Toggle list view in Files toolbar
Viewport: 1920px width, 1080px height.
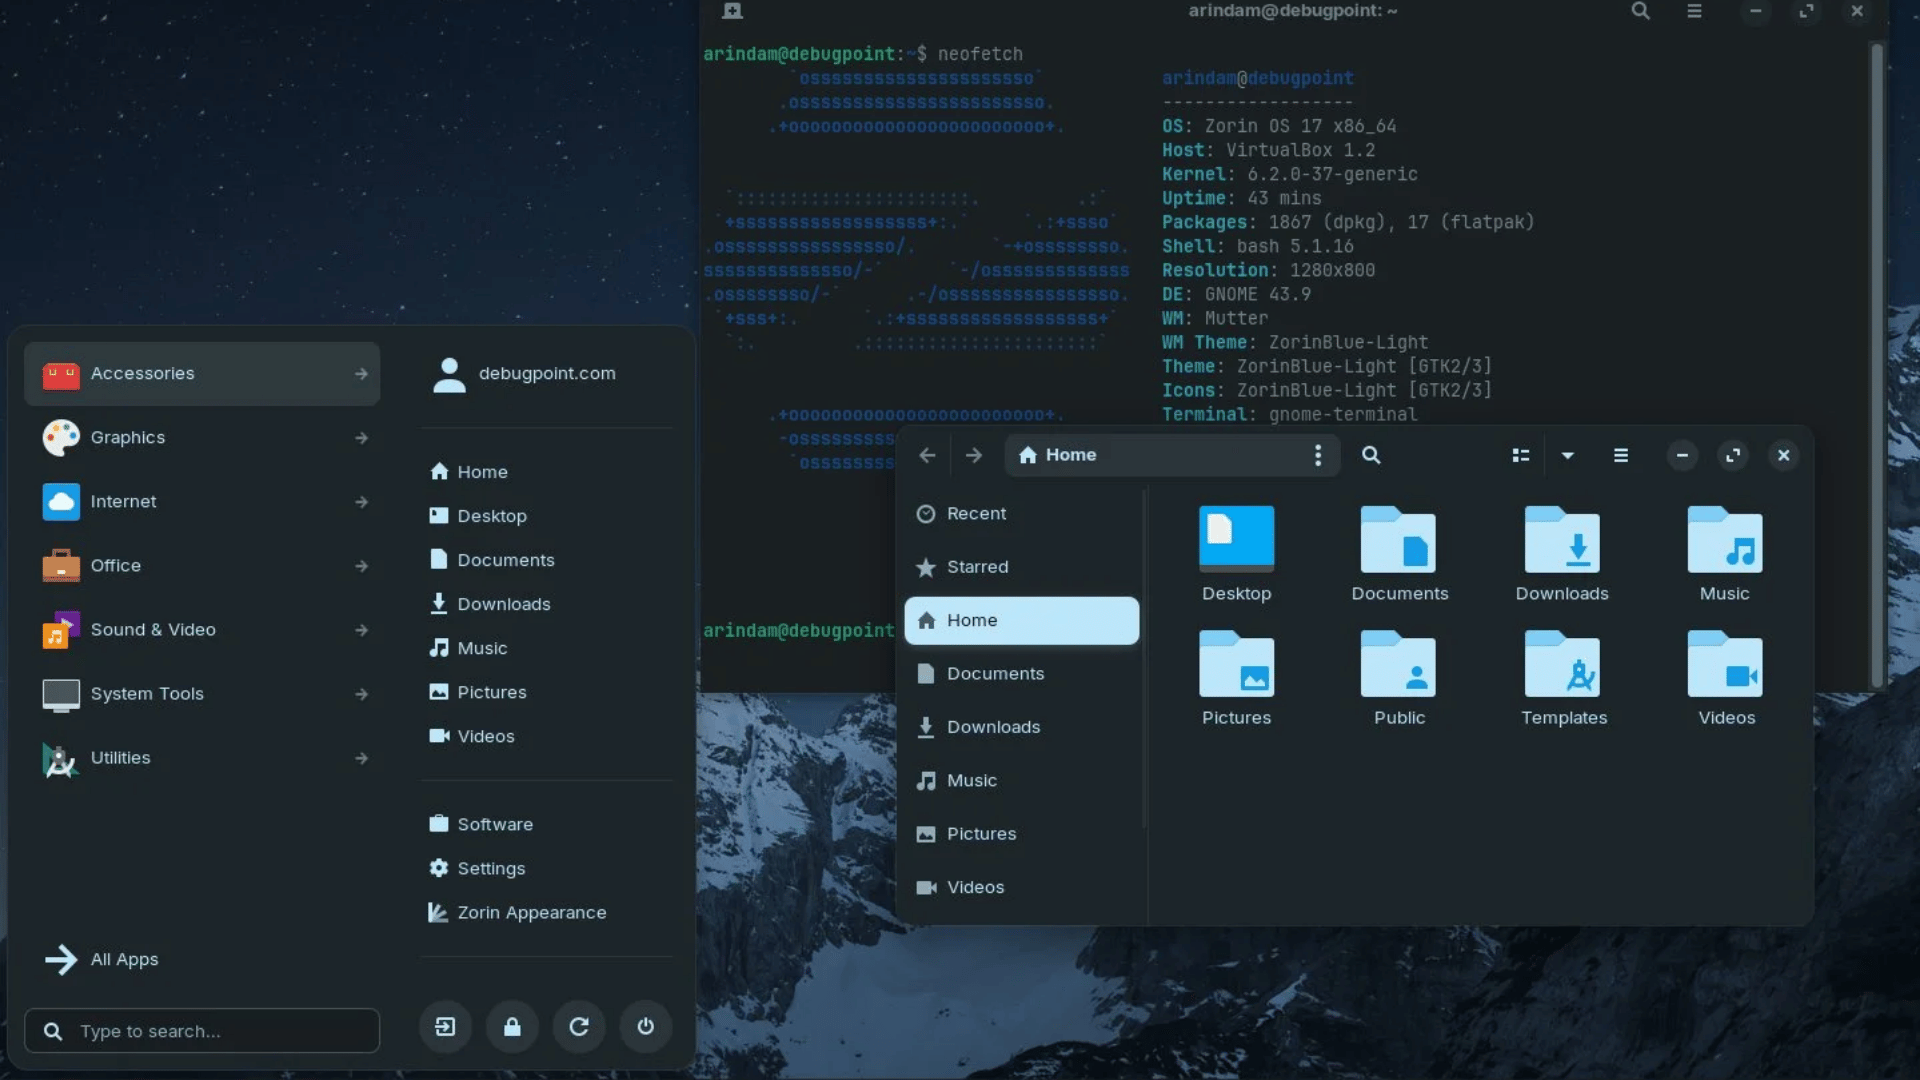click(x=1521, y=455)
